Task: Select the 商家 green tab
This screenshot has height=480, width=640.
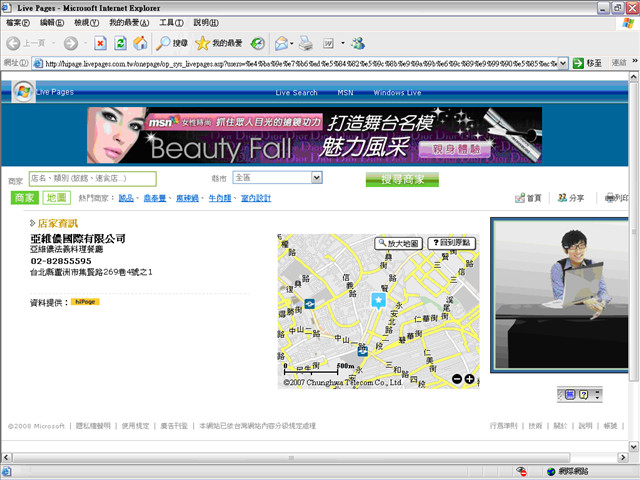Action: tap(24, 198)
